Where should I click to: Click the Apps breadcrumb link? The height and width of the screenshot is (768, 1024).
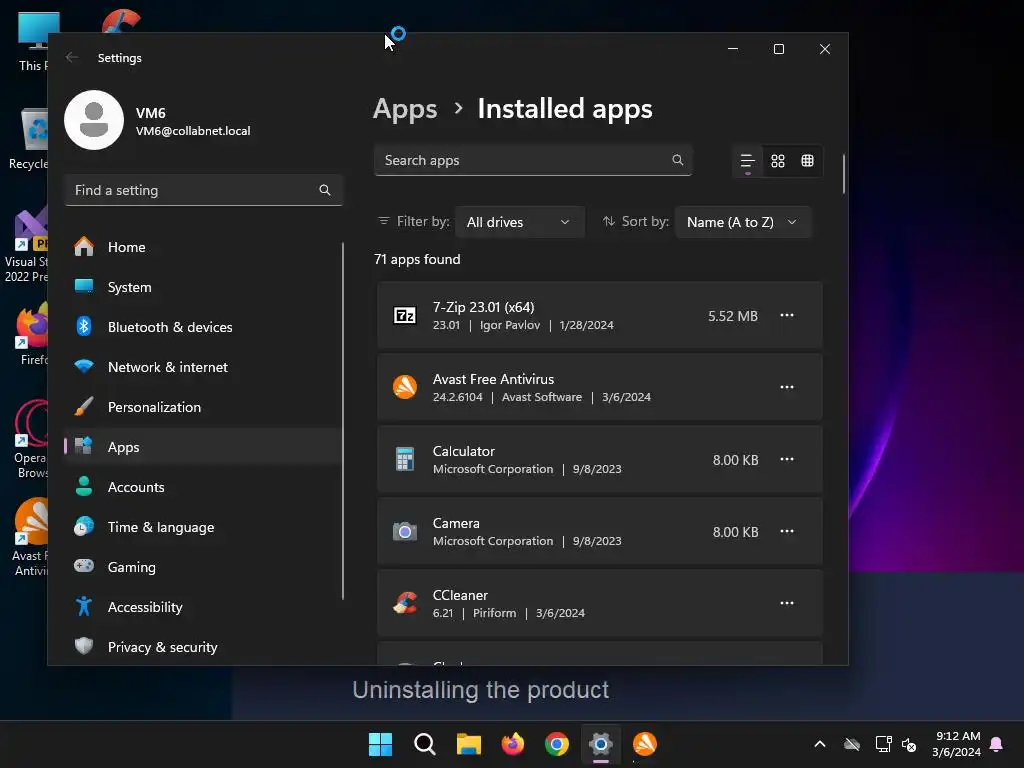click(x=405, y=109)
